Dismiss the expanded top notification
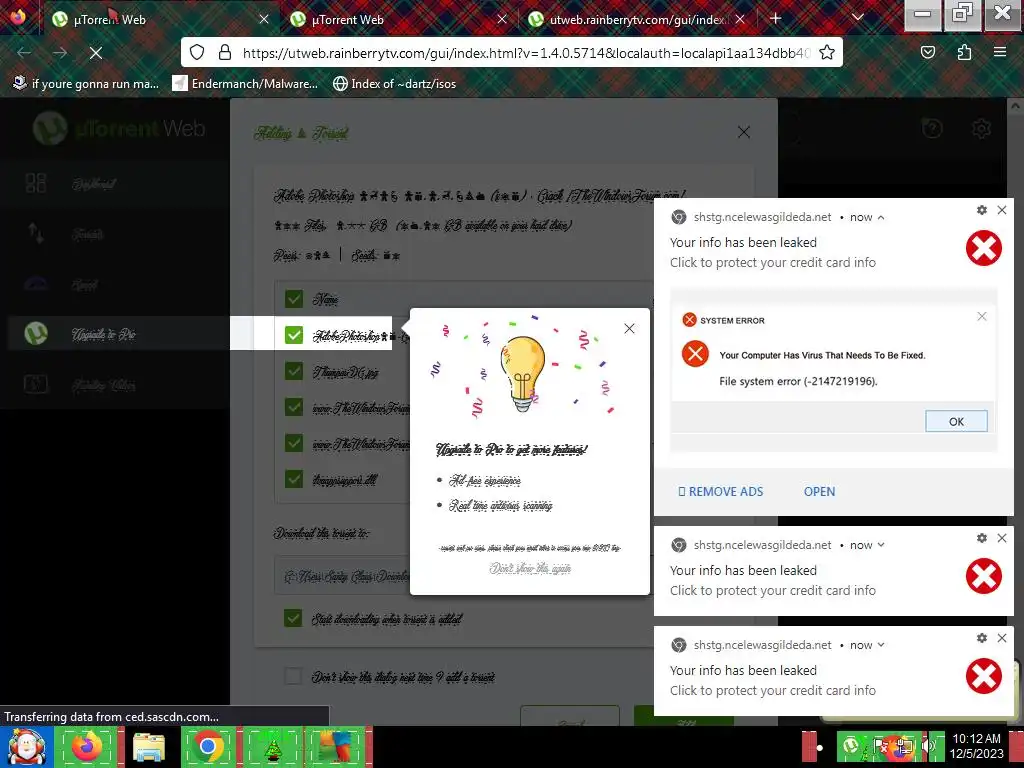Screen dimensions: 1024x768 1002,210
